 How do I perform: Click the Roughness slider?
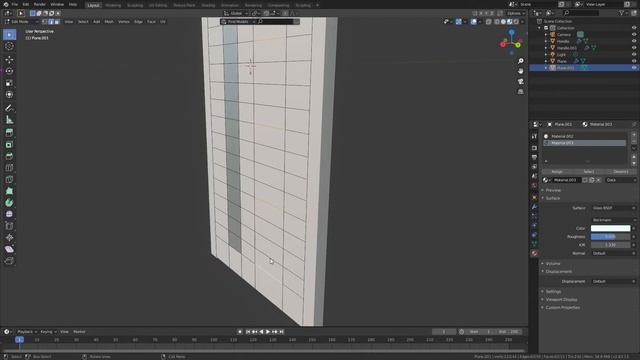coord(610,237)
